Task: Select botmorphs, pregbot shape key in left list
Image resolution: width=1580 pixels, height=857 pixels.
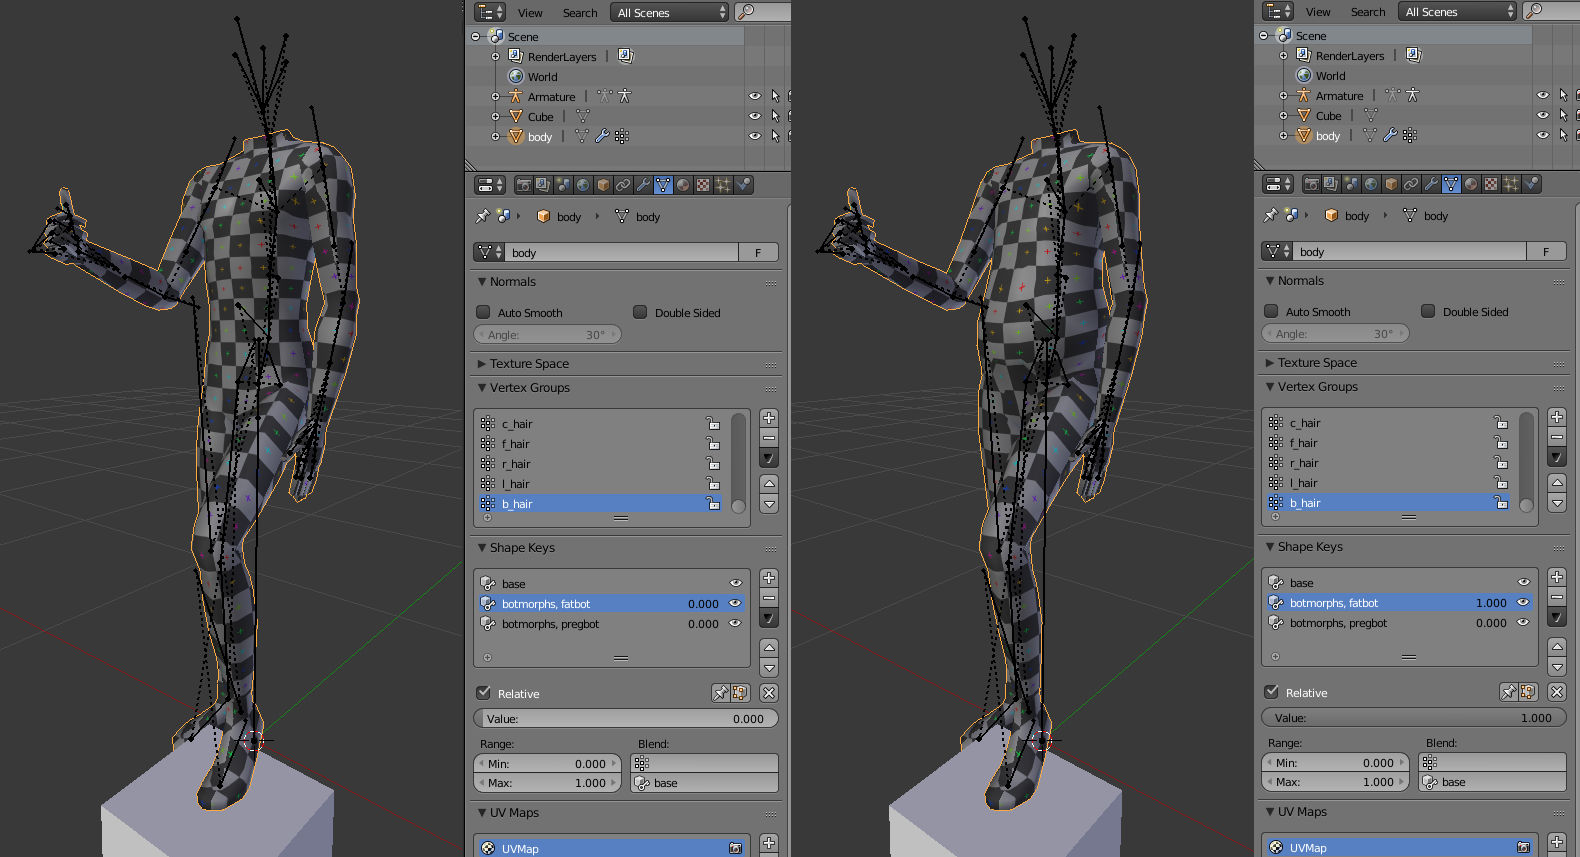Action: click(550, 624)
